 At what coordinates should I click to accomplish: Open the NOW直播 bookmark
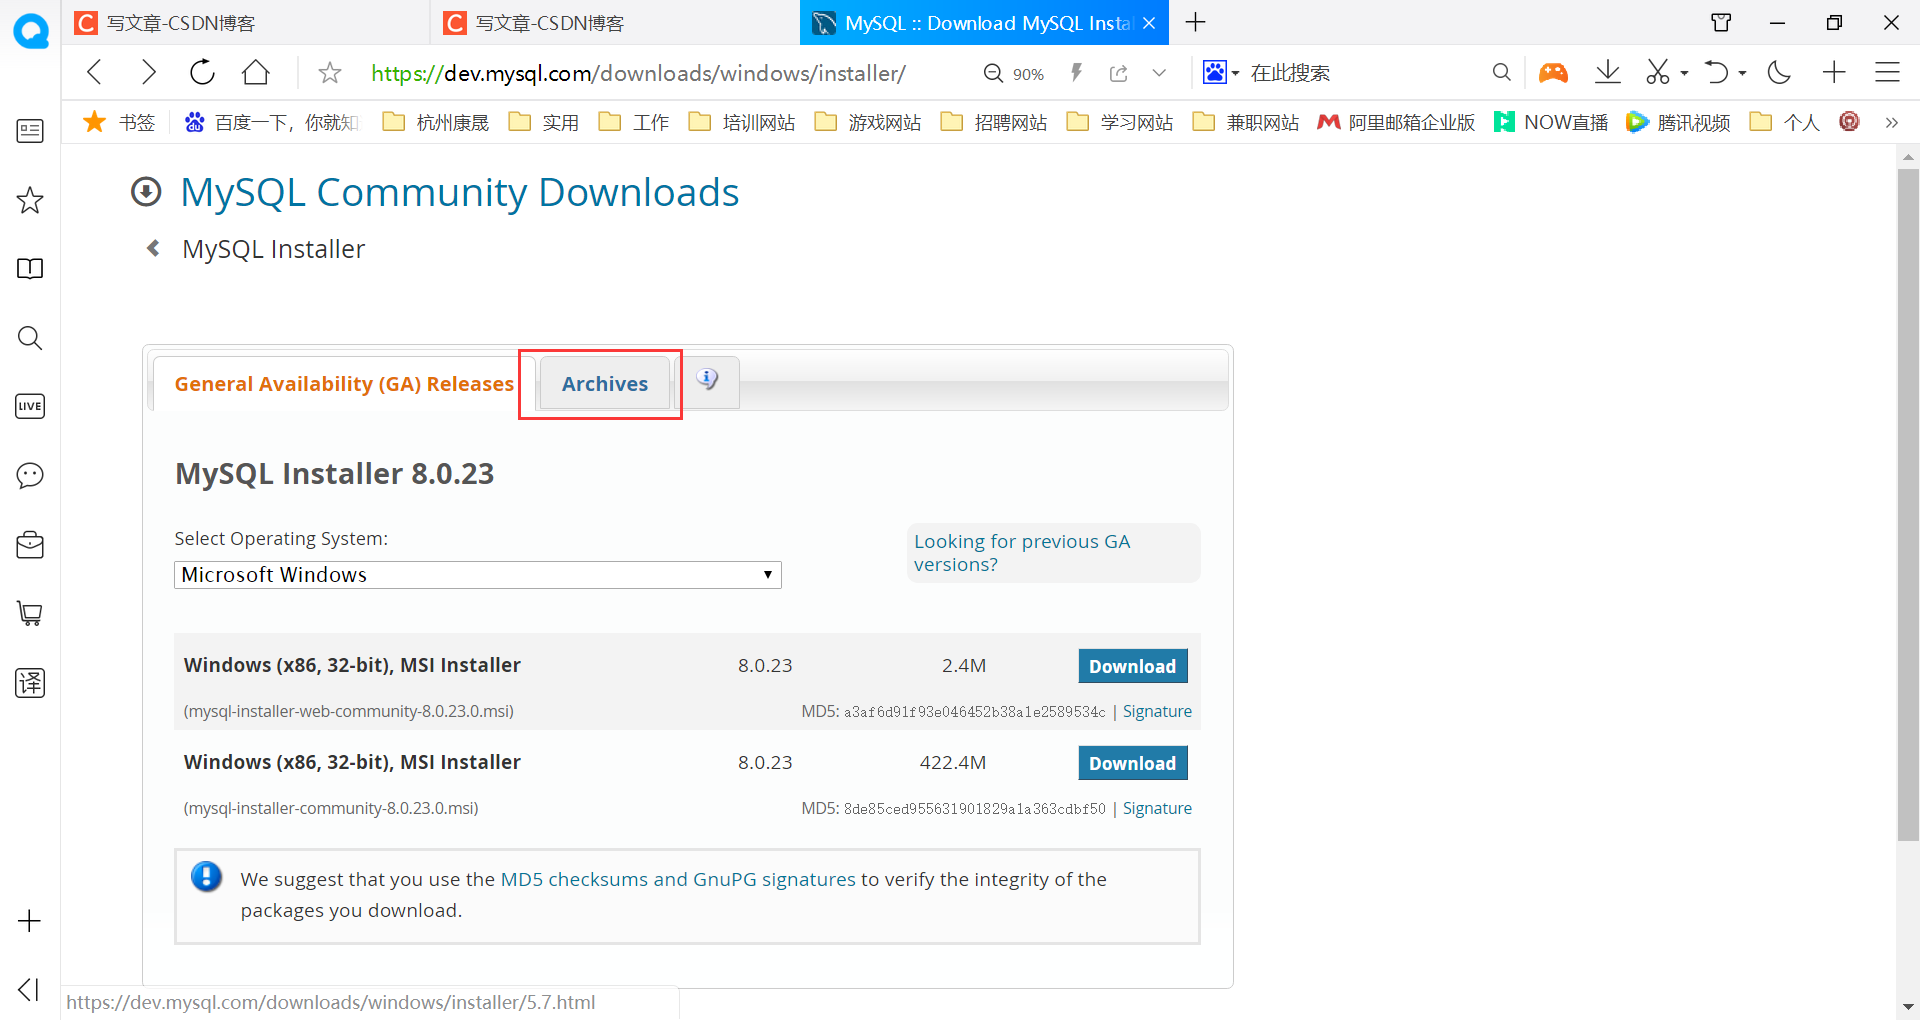tap(1550, 122)
